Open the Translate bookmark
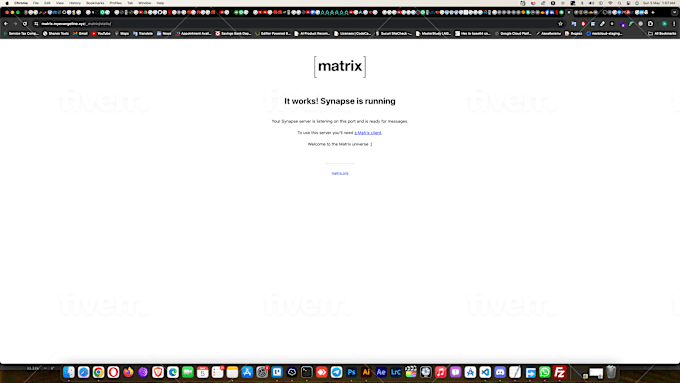Viewport: 680px width, 383px height. [x=143, y=33]
